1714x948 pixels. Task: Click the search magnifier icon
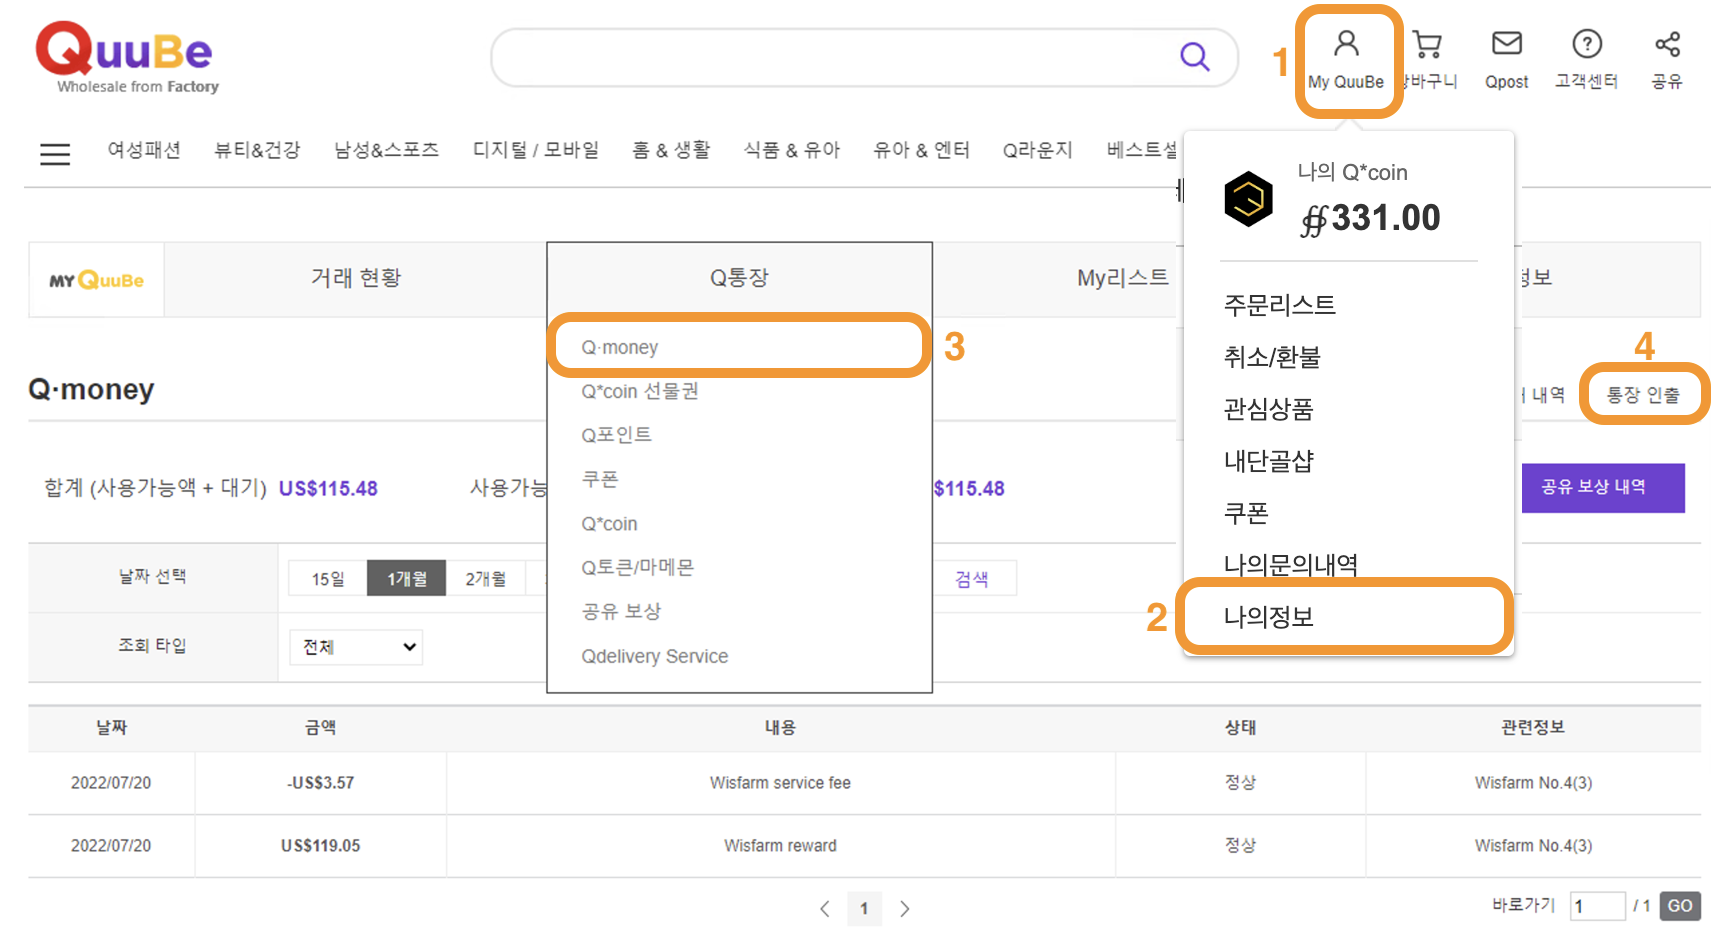coord(1194,56)
